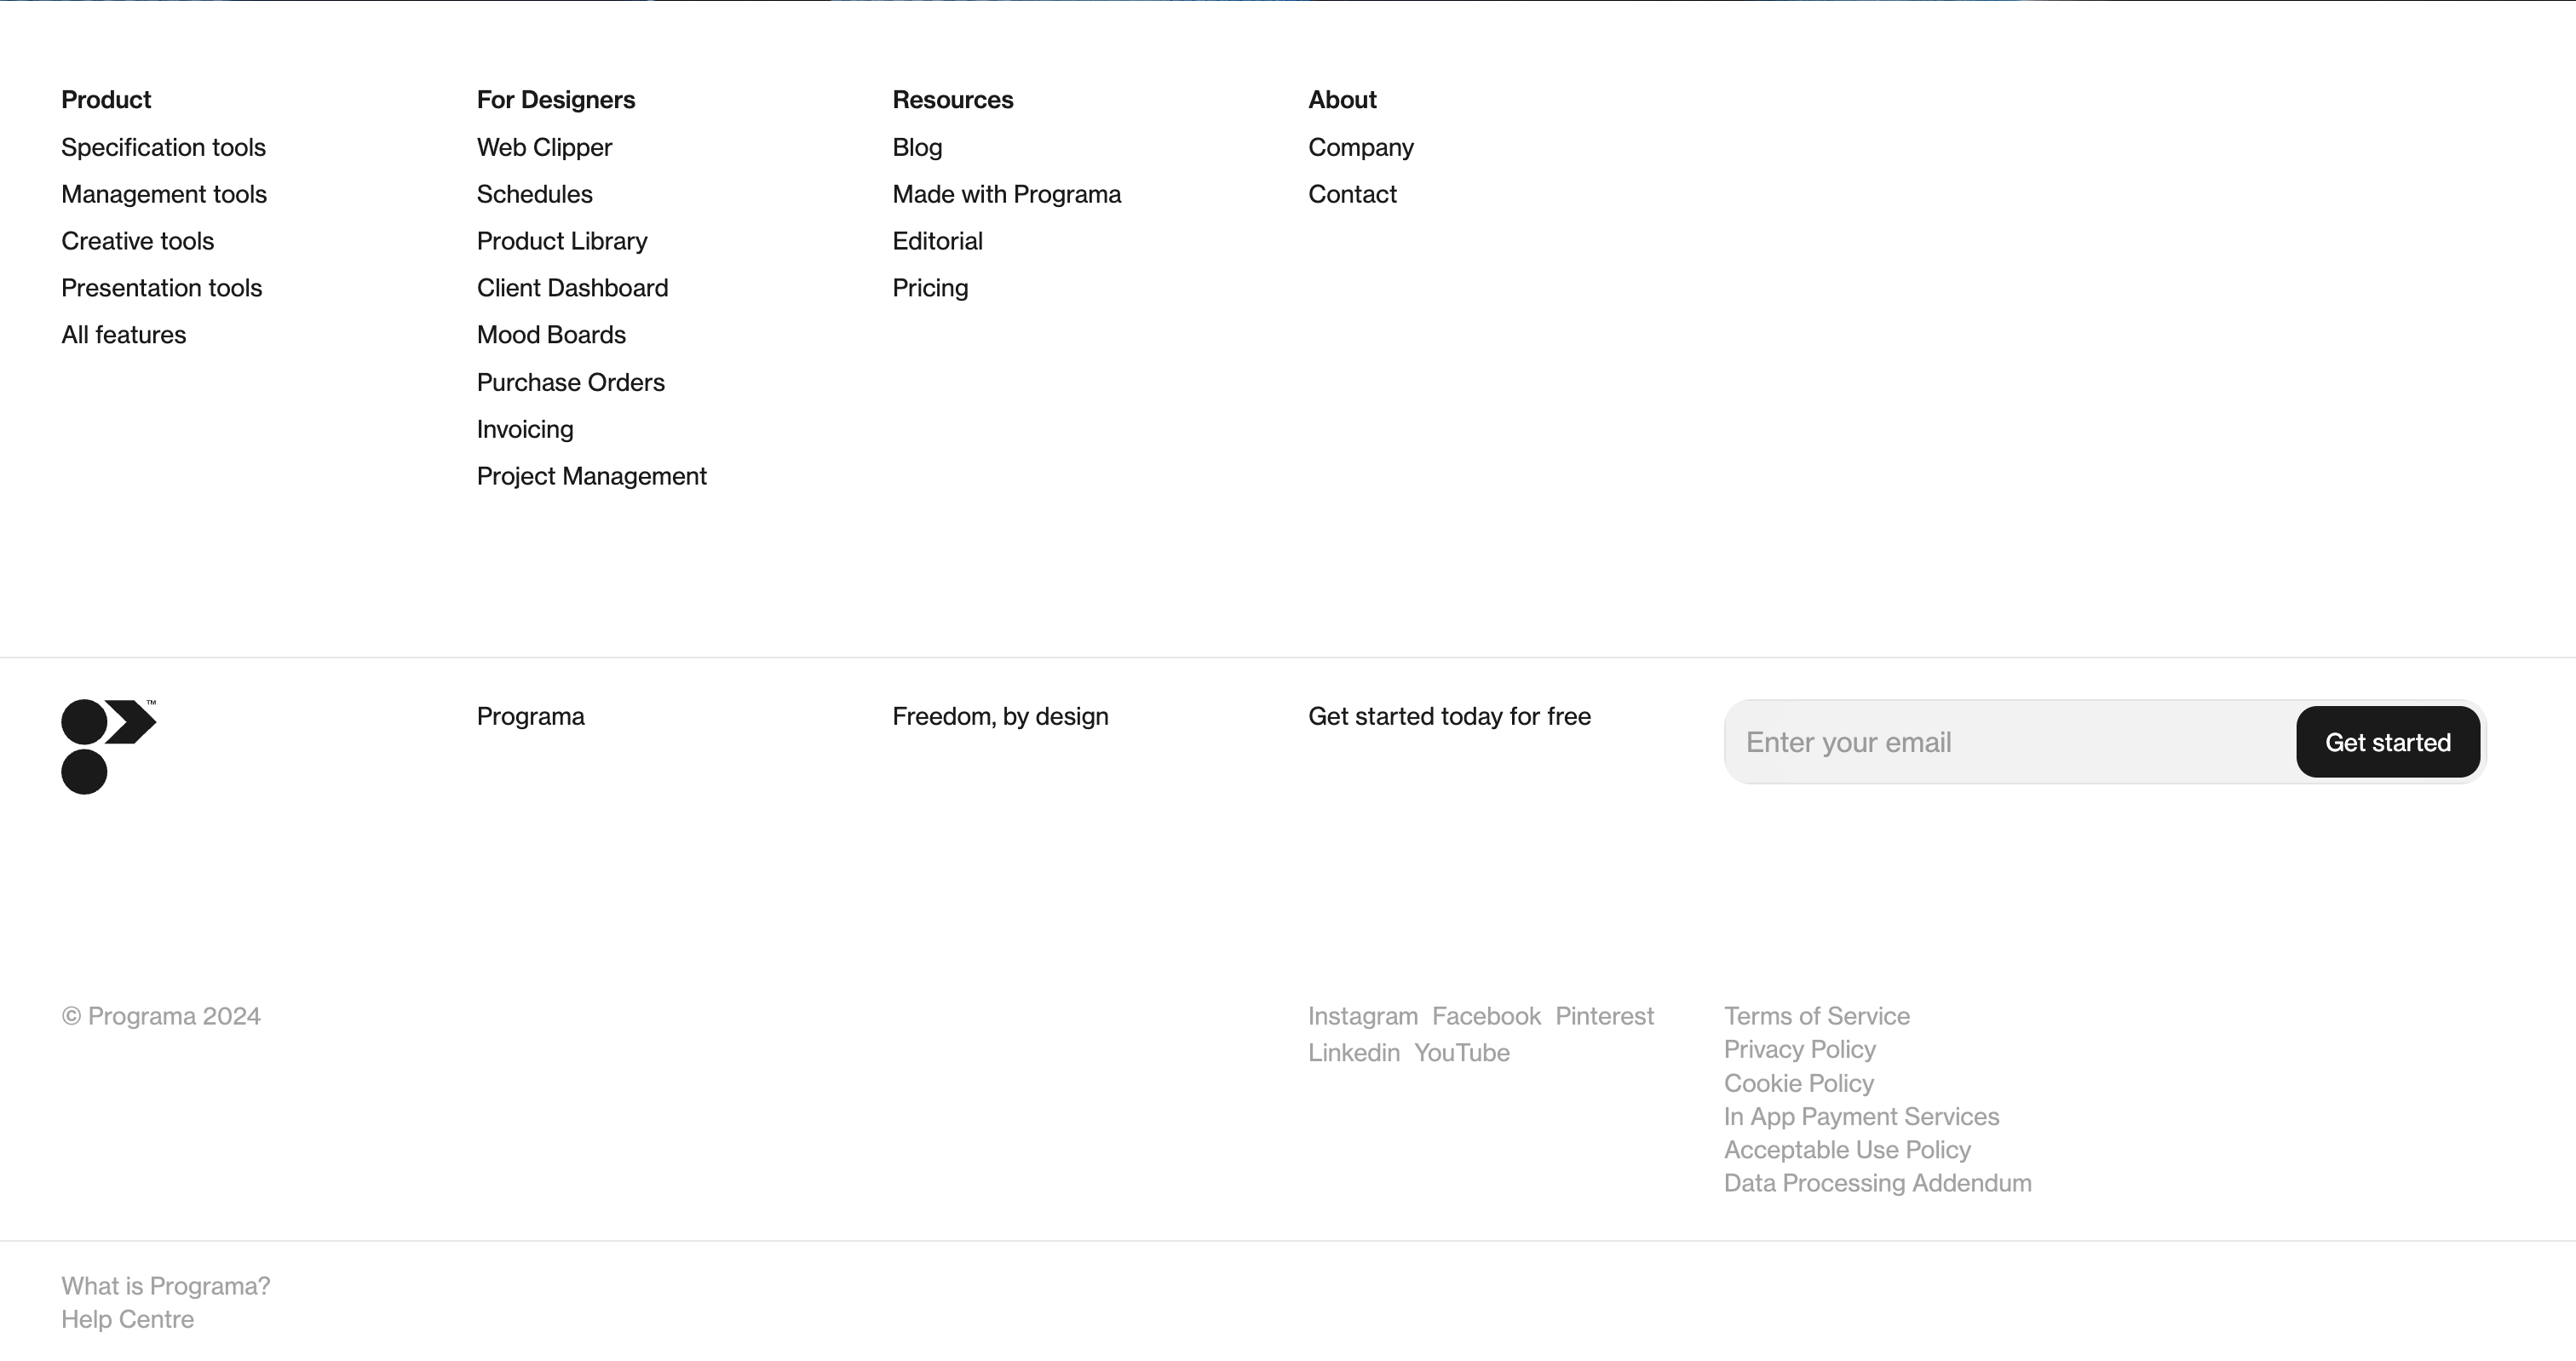Read the Terms of Service
Image resolution: width=2576 pixels, height=1361 pixels.
pos(1816,1016)
